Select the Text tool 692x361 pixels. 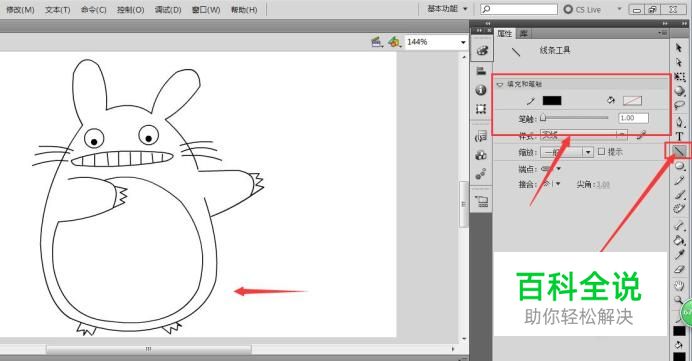pyautogui.click(x=679, y=136)
